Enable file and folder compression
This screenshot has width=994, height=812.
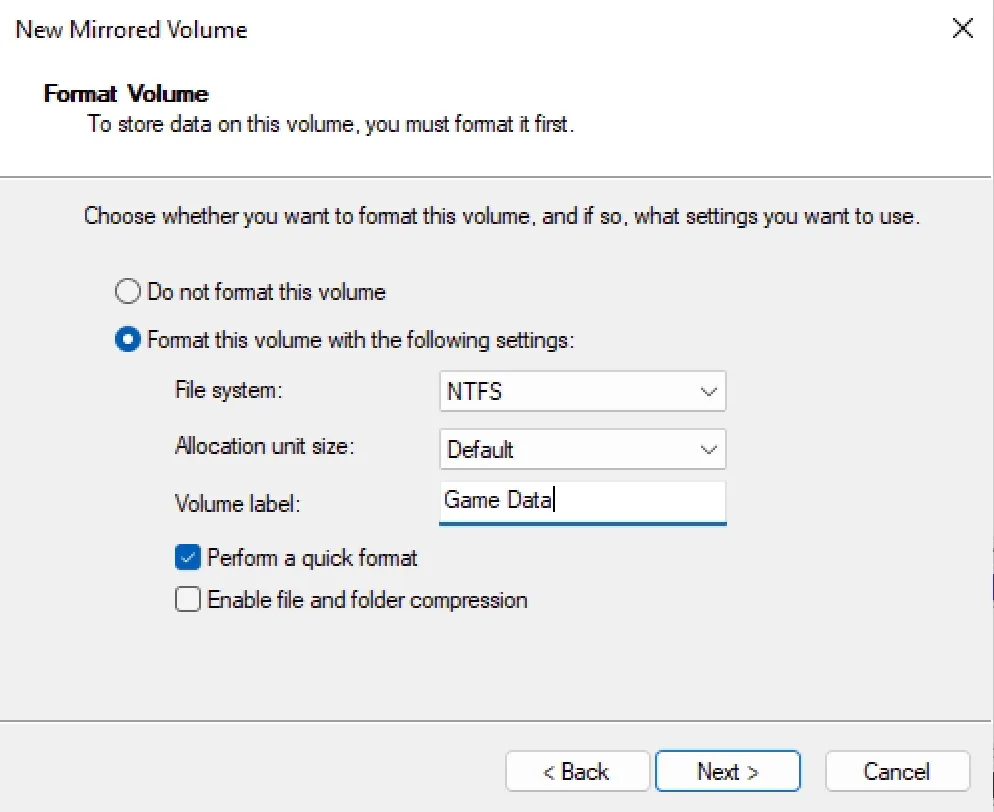tap(187, 600)
